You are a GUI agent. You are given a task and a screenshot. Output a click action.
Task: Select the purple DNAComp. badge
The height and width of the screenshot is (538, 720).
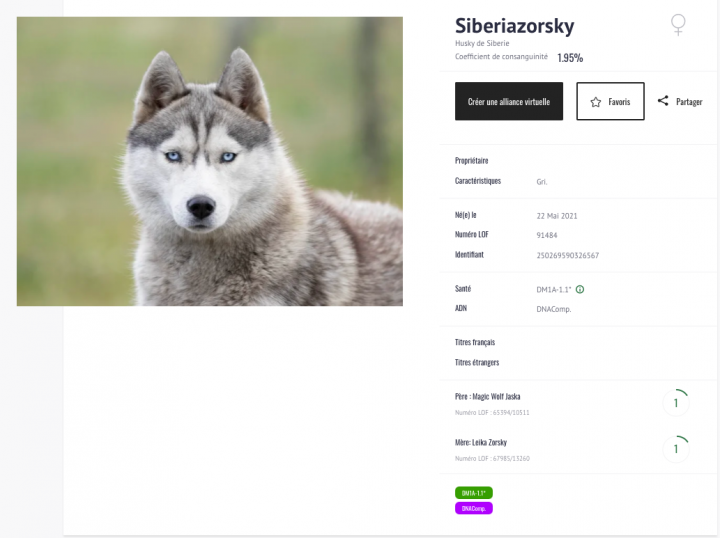click(x=474, y=508)
